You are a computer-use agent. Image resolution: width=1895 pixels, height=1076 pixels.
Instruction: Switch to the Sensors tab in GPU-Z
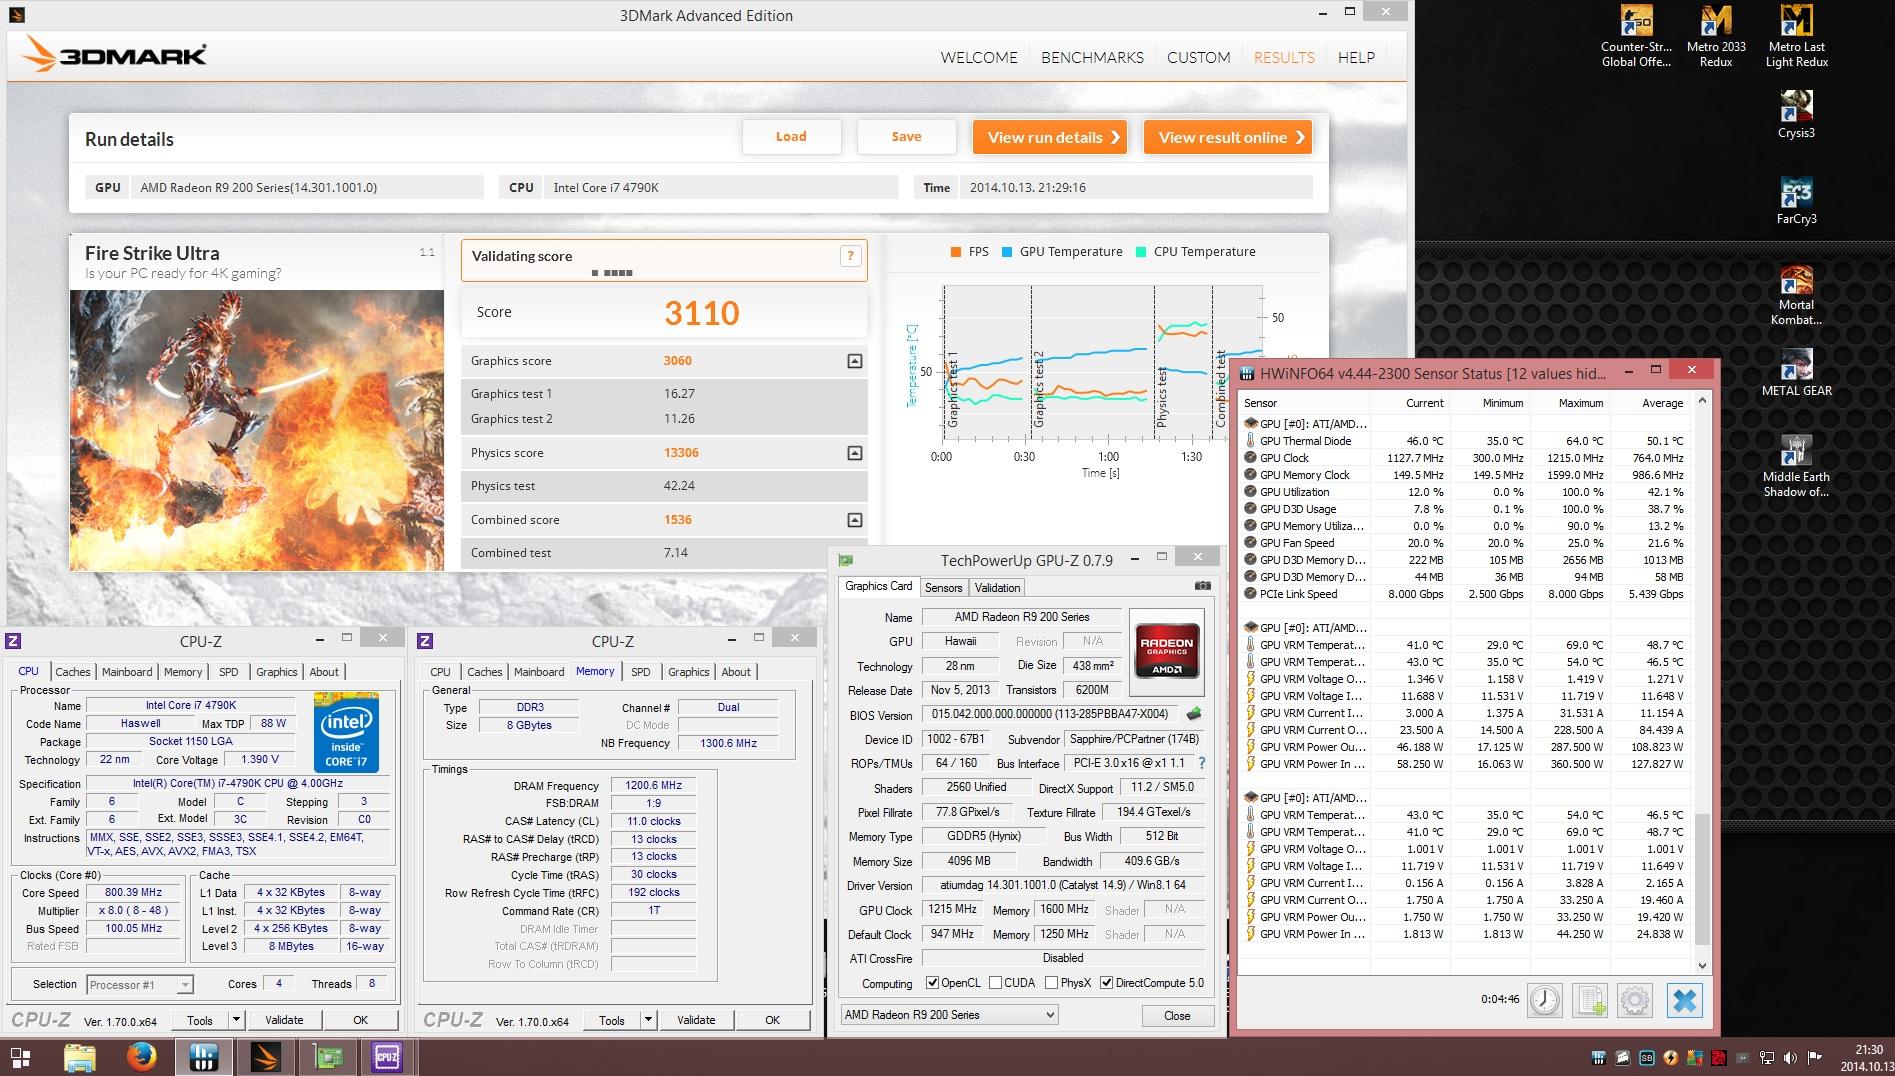[x=943, y=587]
